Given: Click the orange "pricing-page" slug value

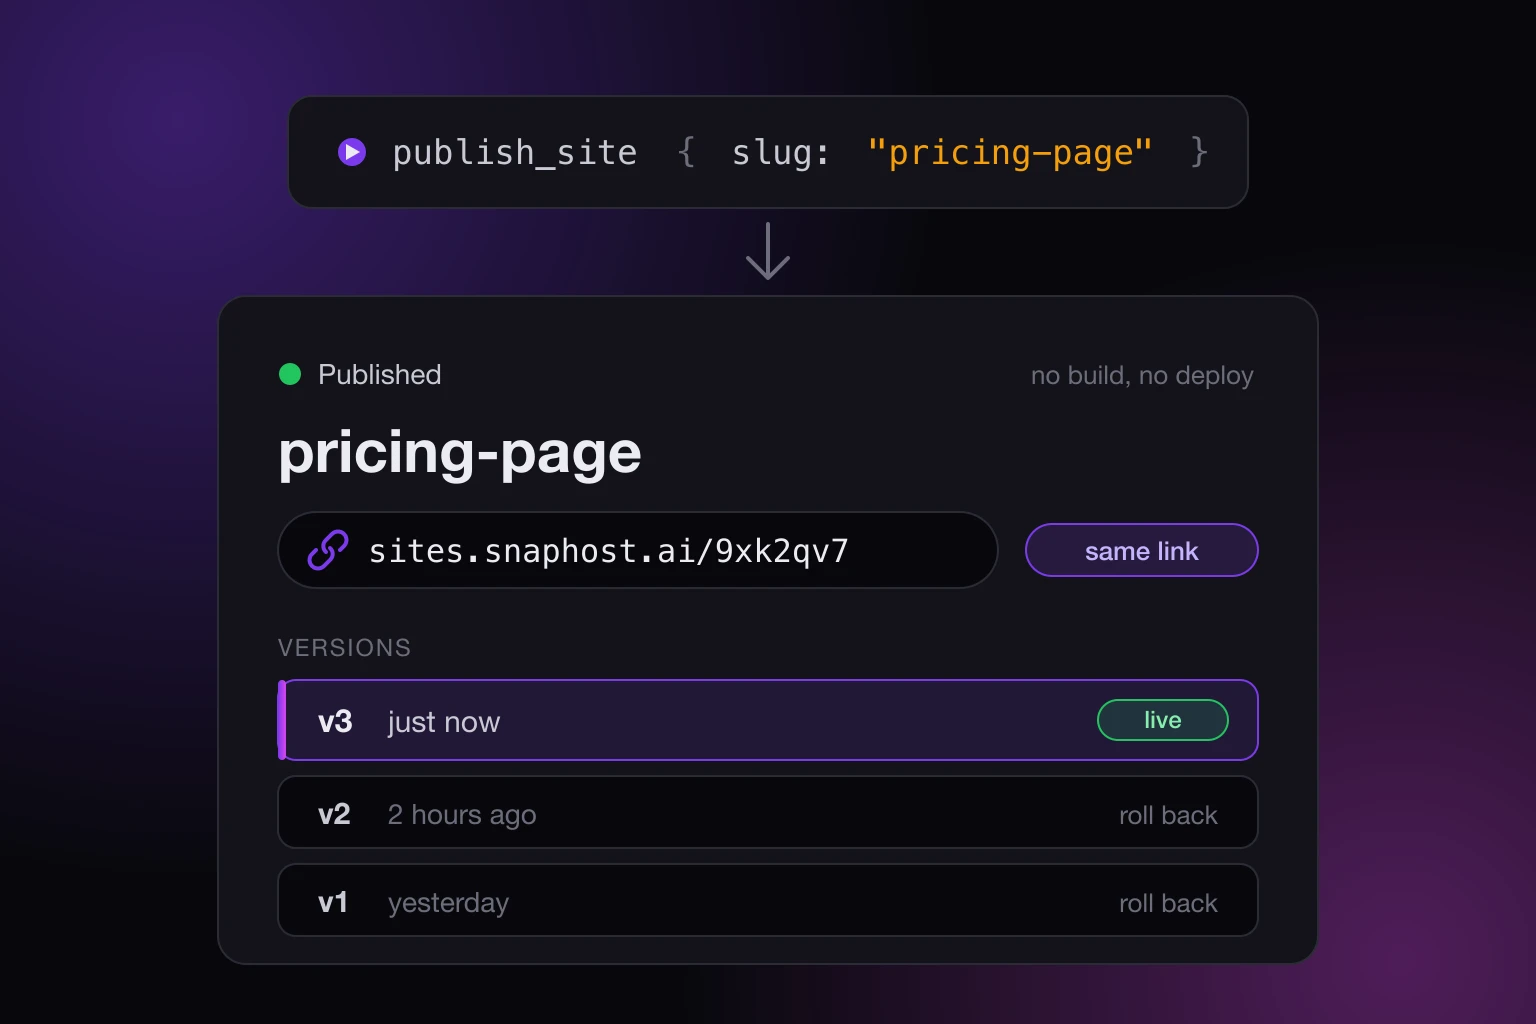Looking at the screenshot, I should pyautogui.click(x=1010, y=152).
